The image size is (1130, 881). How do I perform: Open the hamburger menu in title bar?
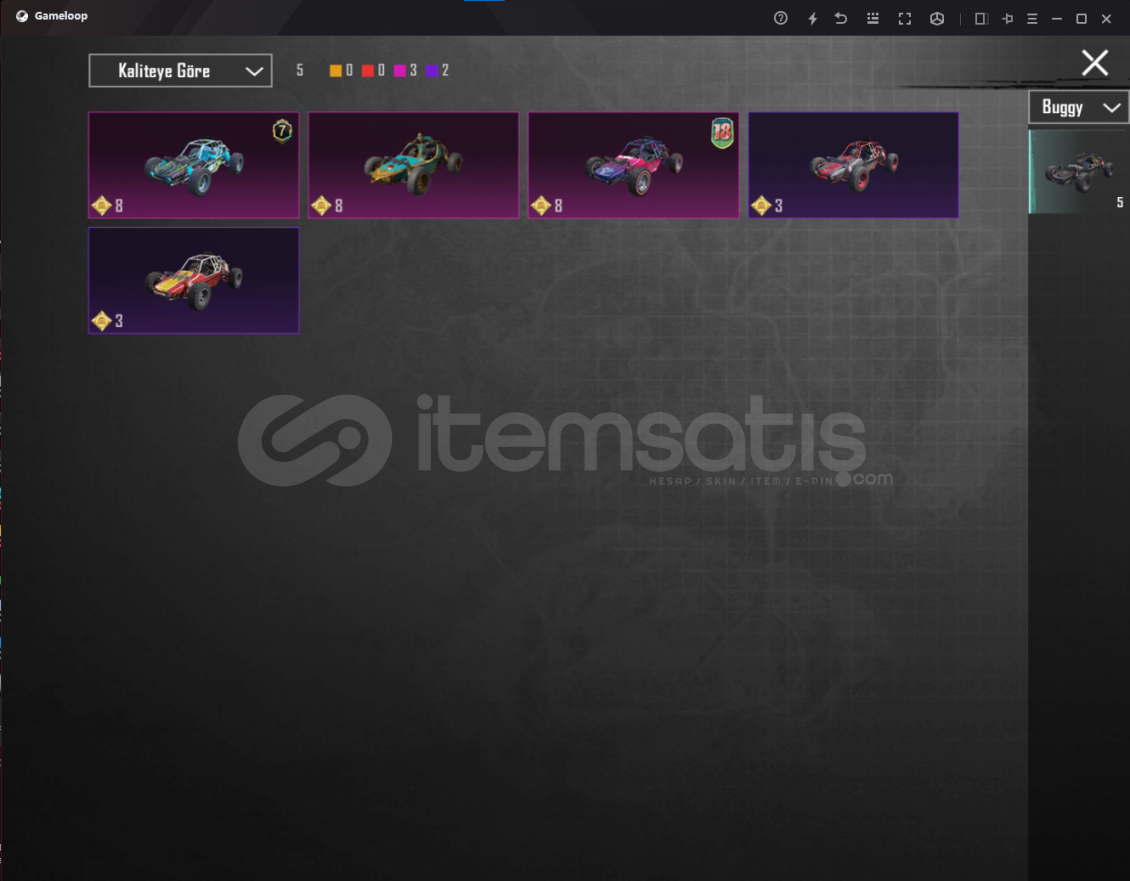(1032, 19)
